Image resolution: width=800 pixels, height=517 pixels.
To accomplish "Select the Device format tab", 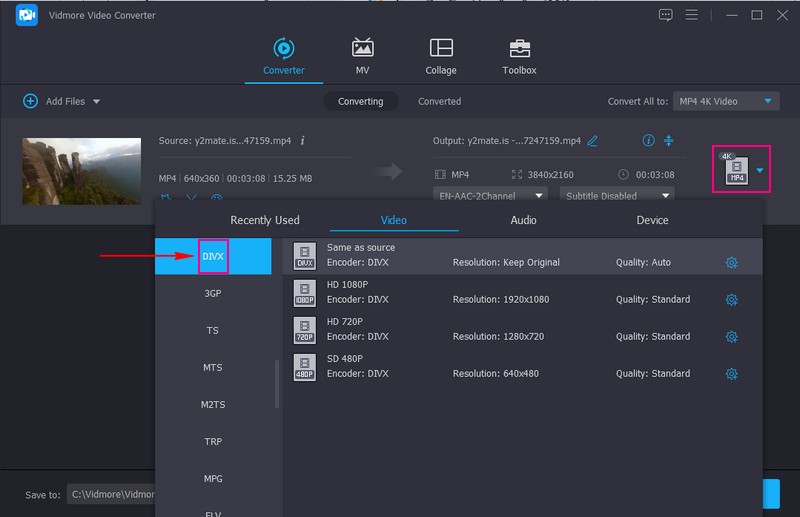I will coord(652,220).
